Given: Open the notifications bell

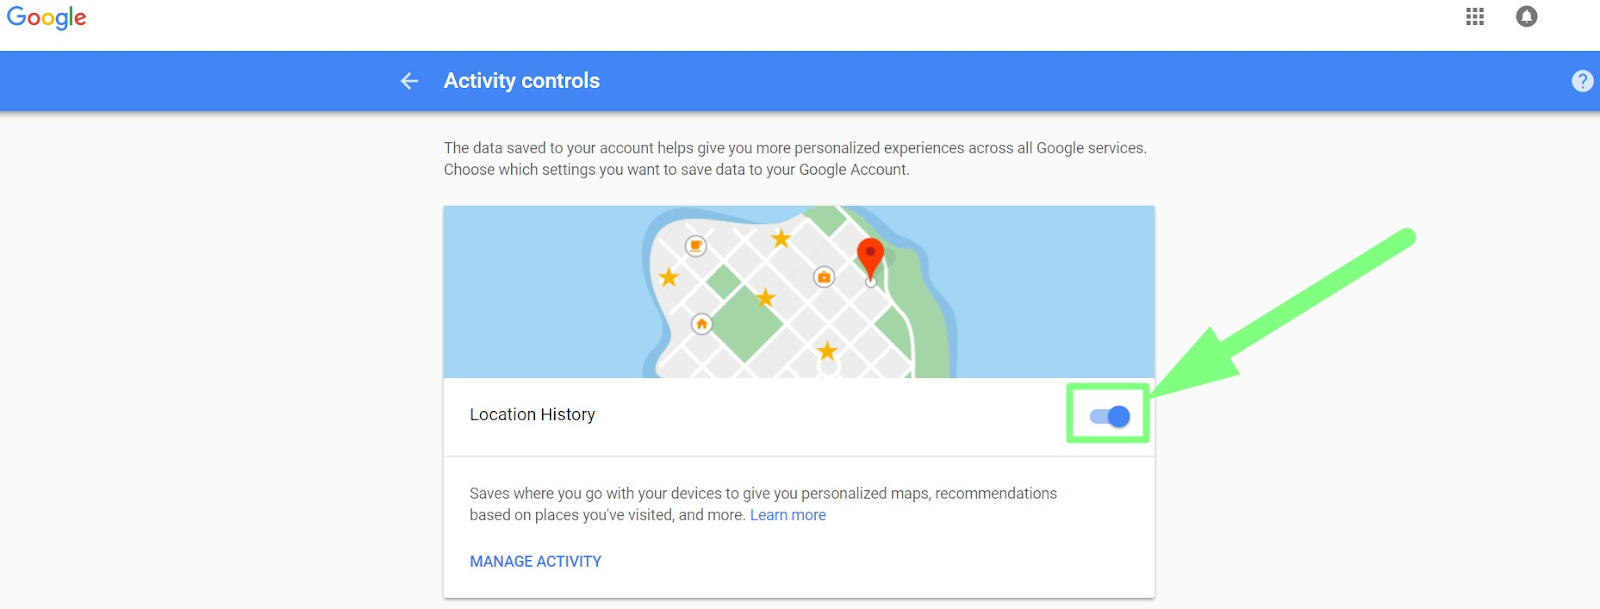Looking at the screenshot, I should click(1526, 17).
